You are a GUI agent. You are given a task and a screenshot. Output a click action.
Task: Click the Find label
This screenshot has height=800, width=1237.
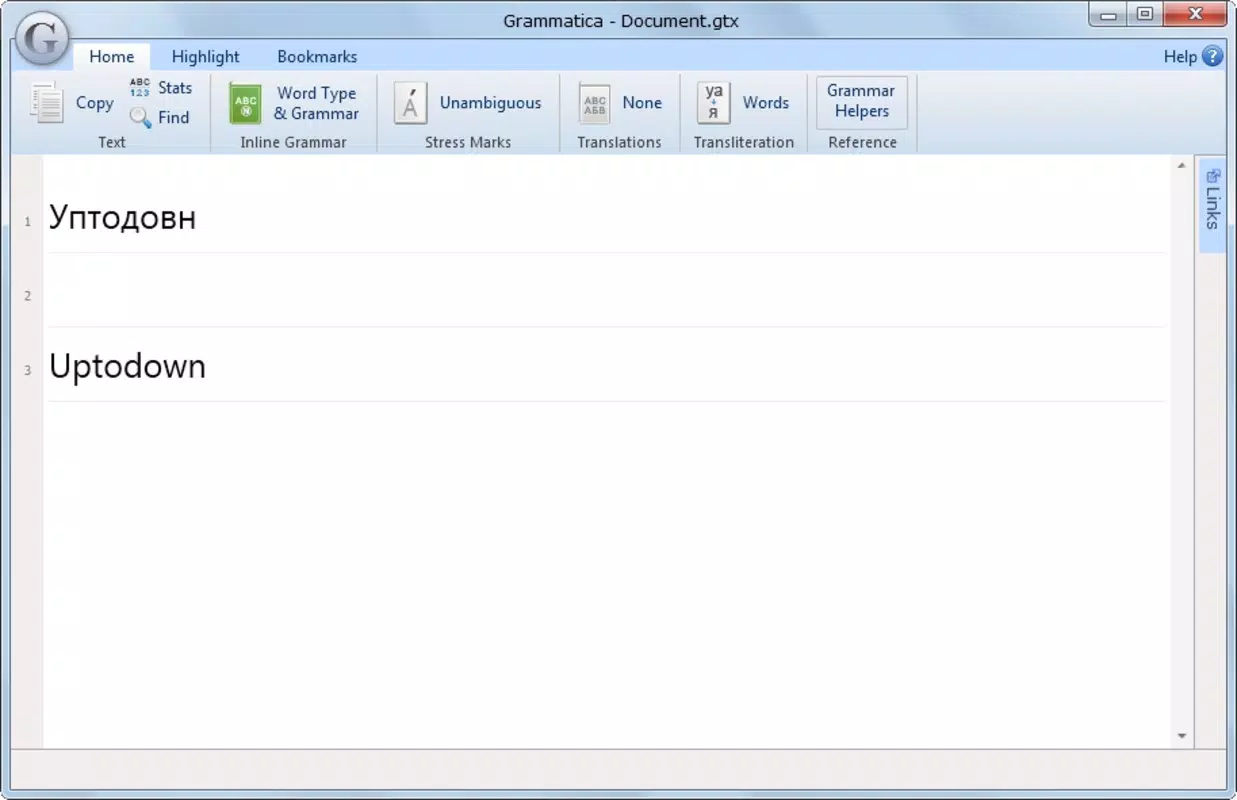173,117
